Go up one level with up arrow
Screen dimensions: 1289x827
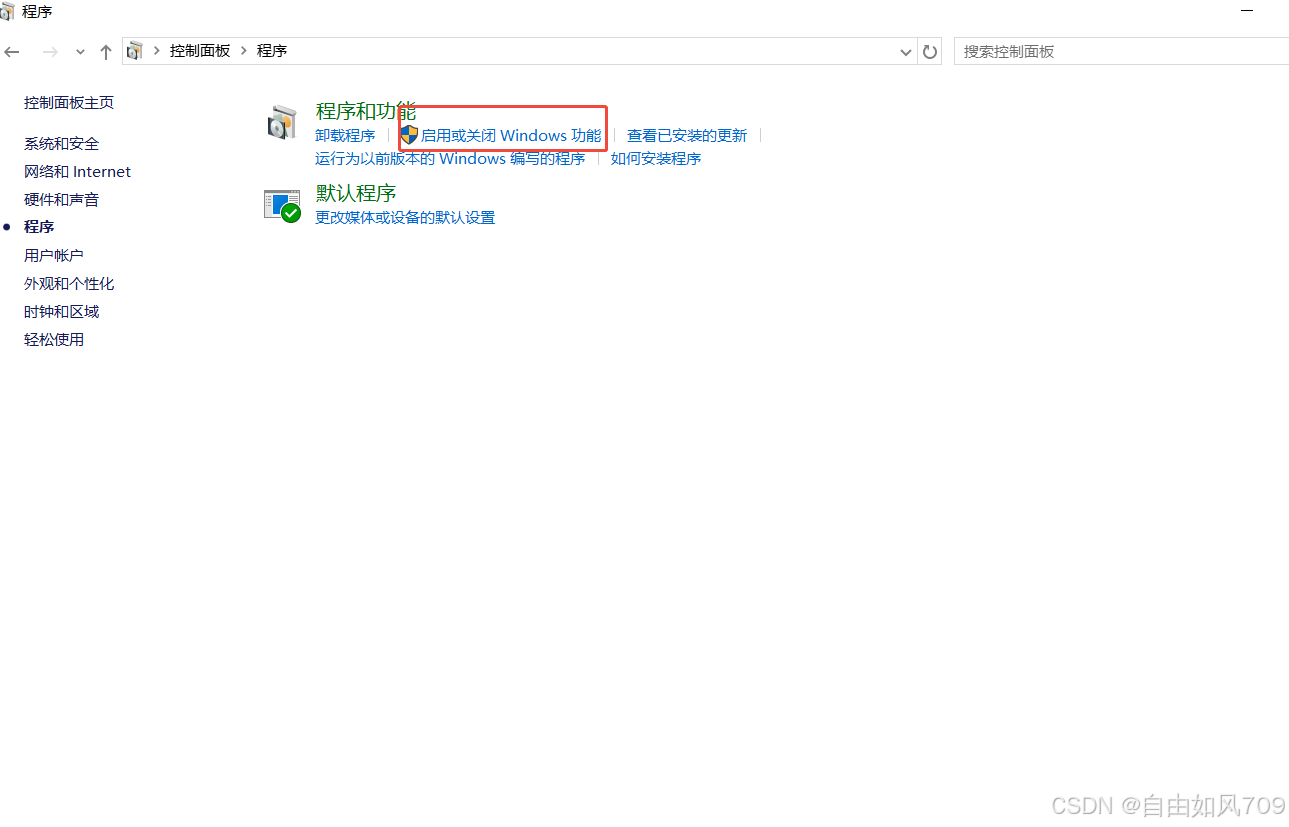pos(105,51)
